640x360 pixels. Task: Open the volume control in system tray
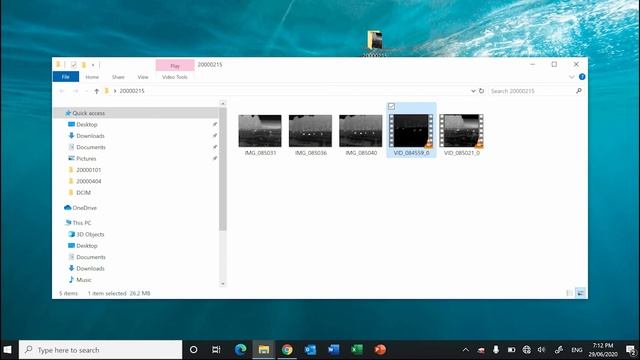[541, 350]
